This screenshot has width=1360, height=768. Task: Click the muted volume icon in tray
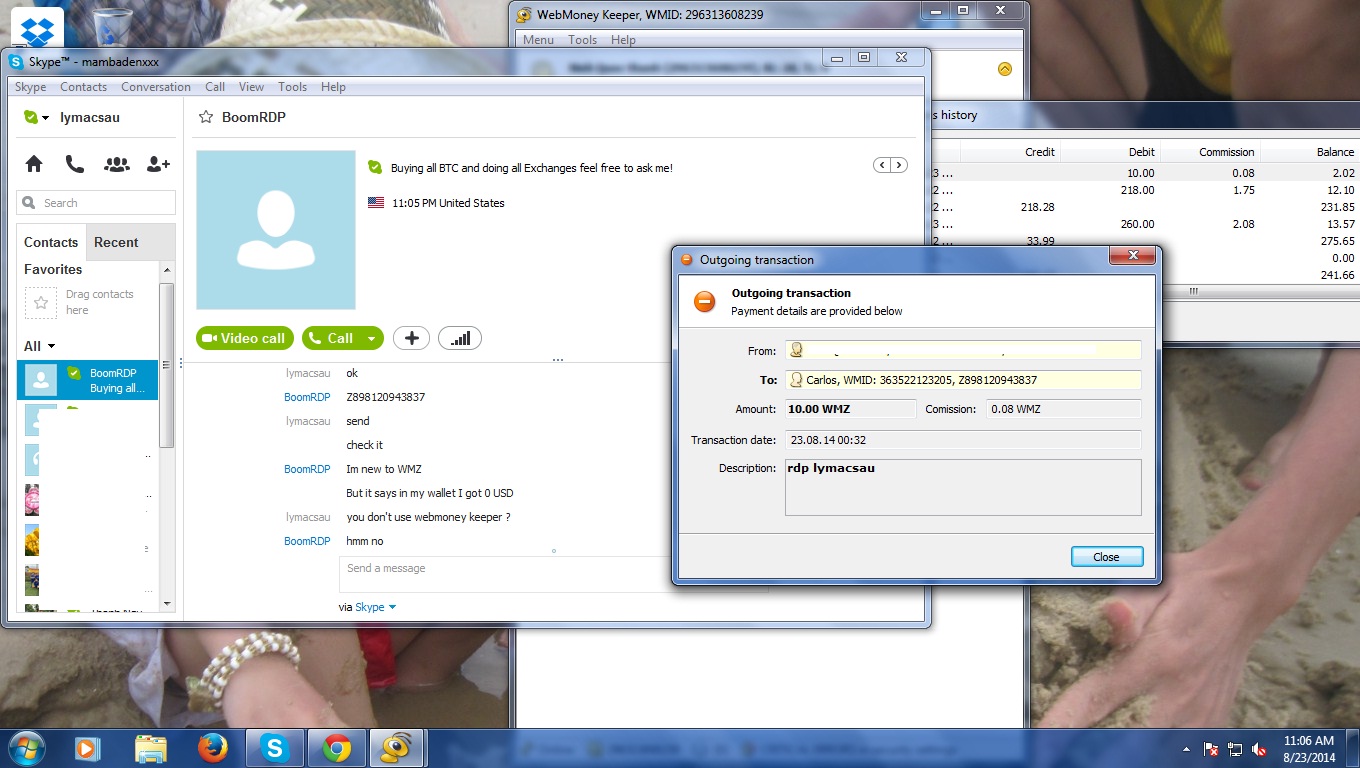1260,749
